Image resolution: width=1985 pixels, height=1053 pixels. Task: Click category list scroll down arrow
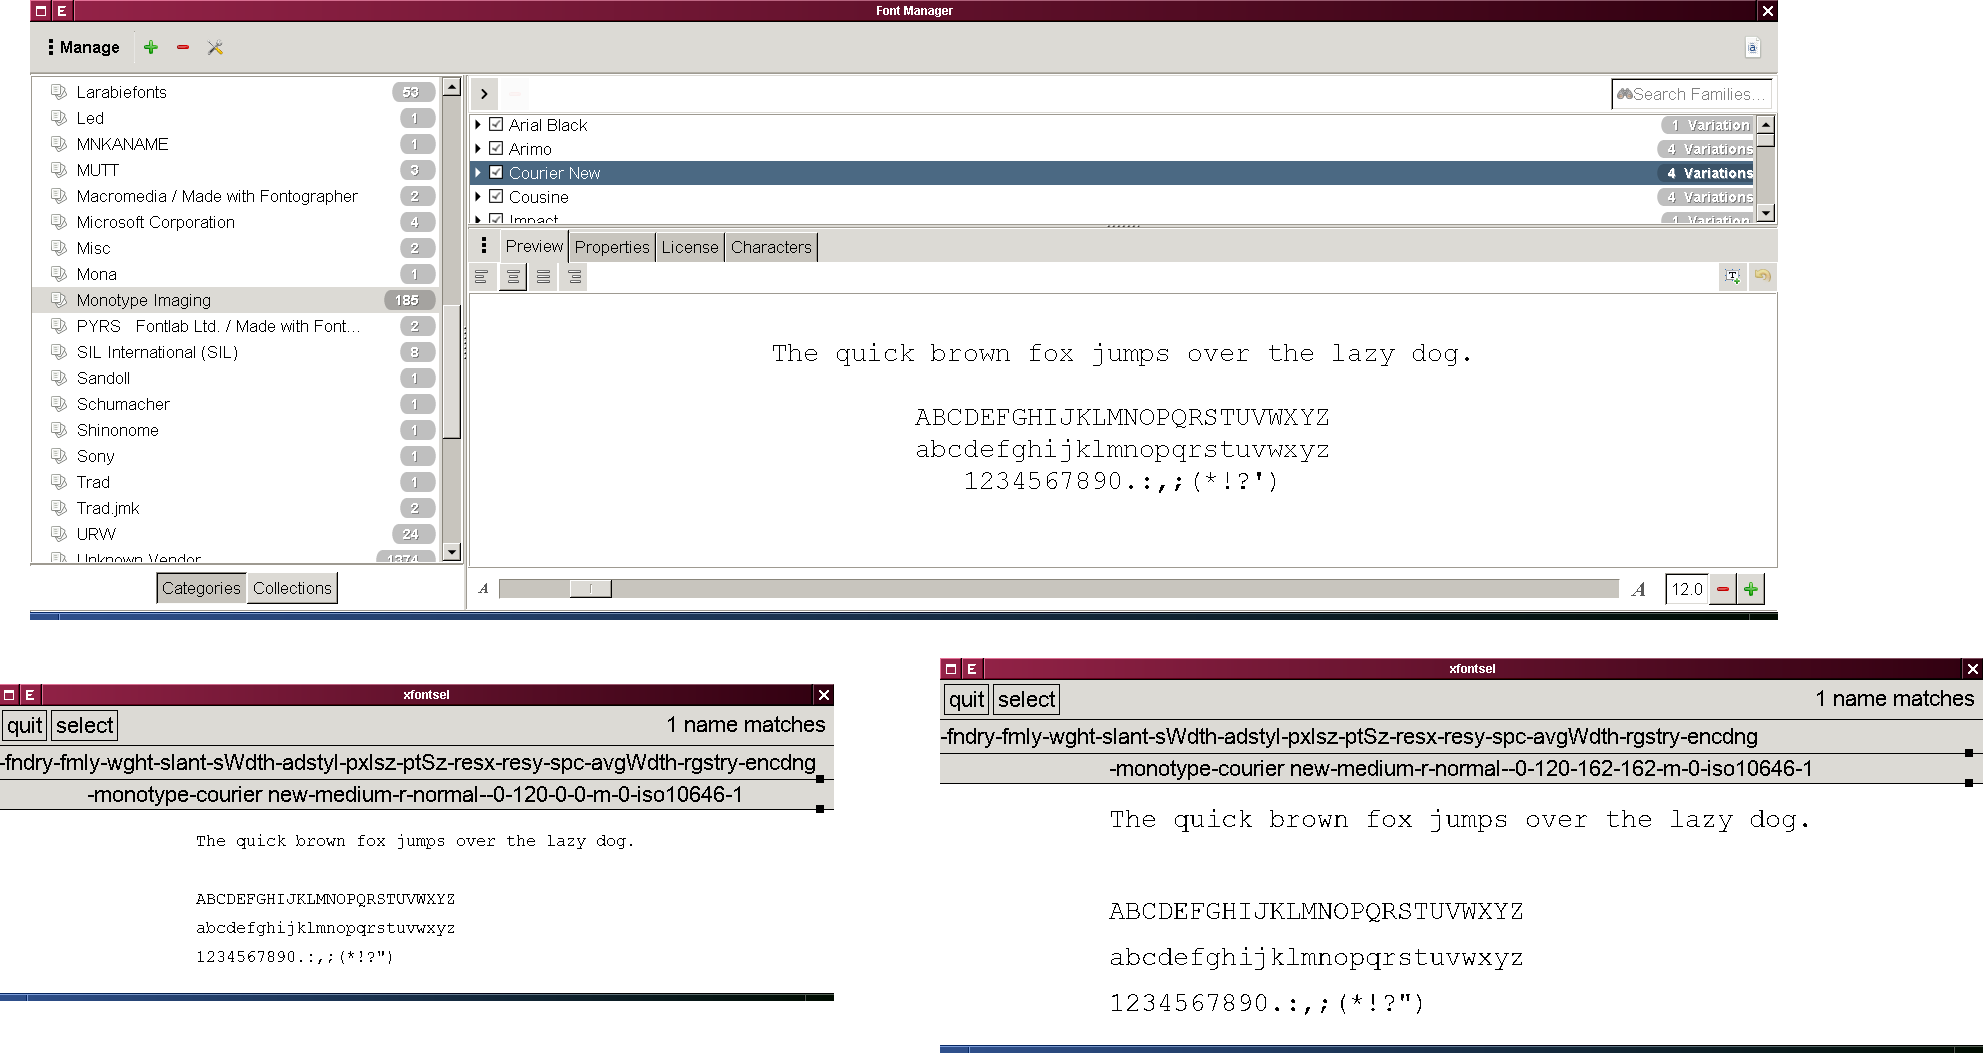(x=451, y=552)
